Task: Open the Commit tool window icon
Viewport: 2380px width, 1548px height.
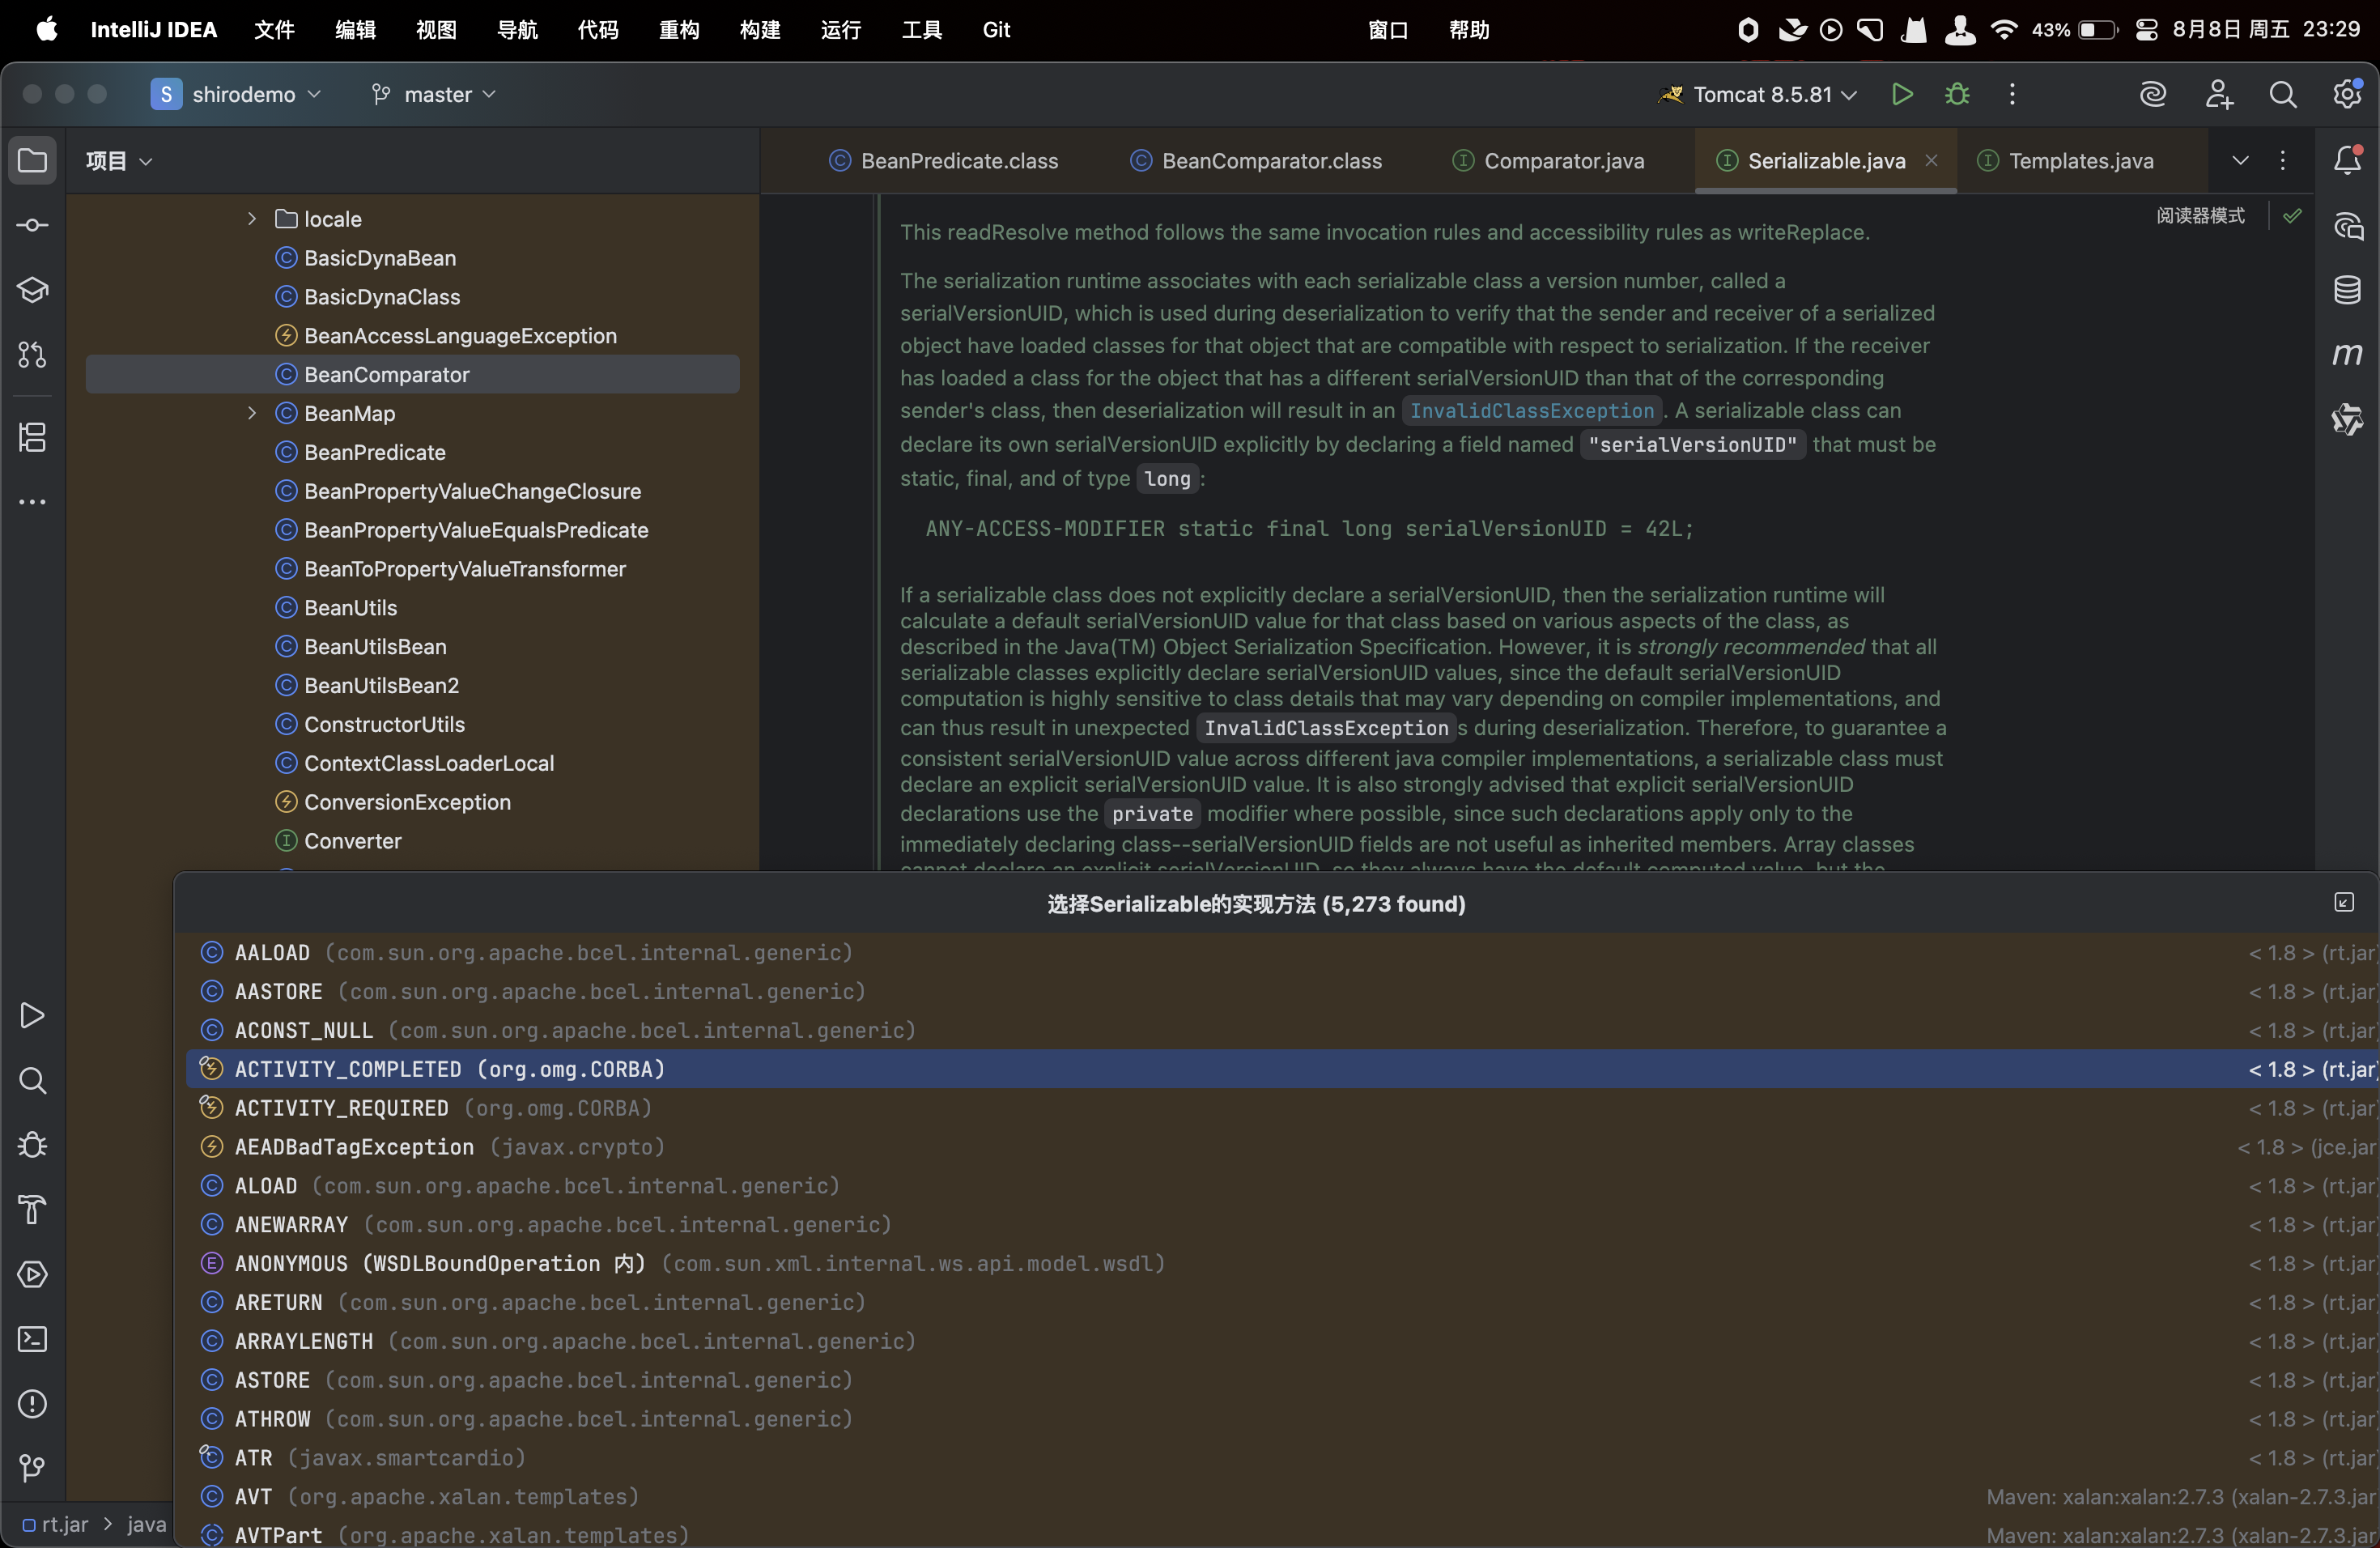Action: (x=32, y=225)
